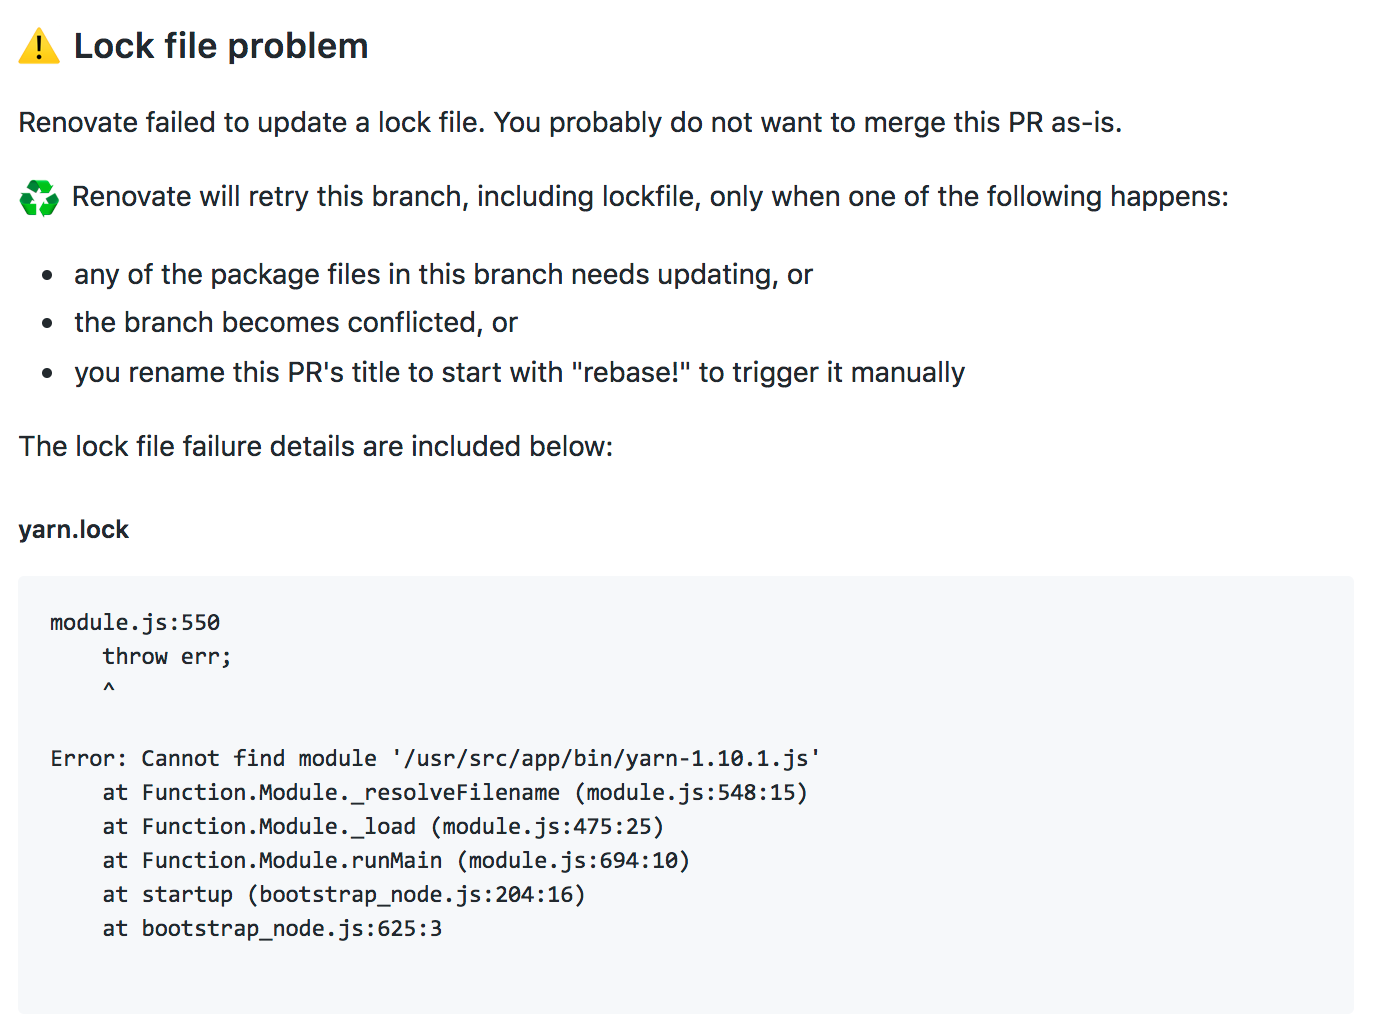This screenshot has width=1374, height=1032.
Task: Click the "branch becomes conflicted" bullet item
Action: [296, 322]
